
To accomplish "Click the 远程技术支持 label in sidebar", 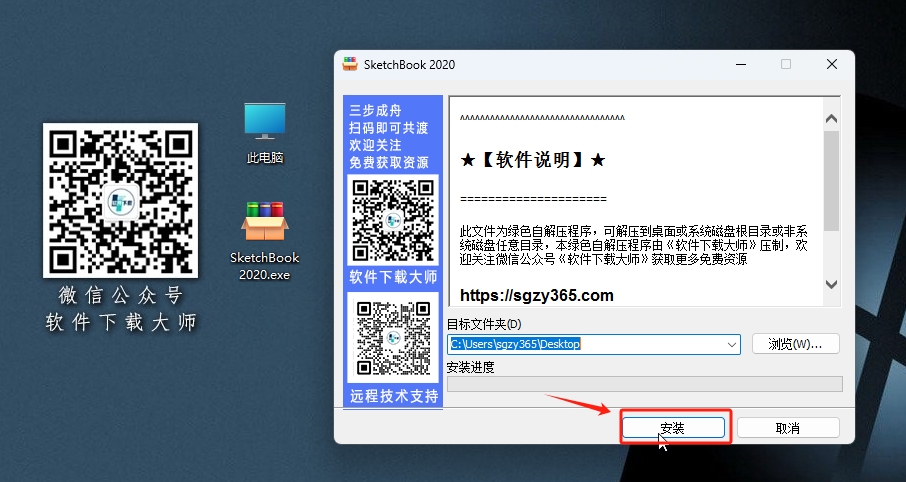I will (x=393, y=396).
